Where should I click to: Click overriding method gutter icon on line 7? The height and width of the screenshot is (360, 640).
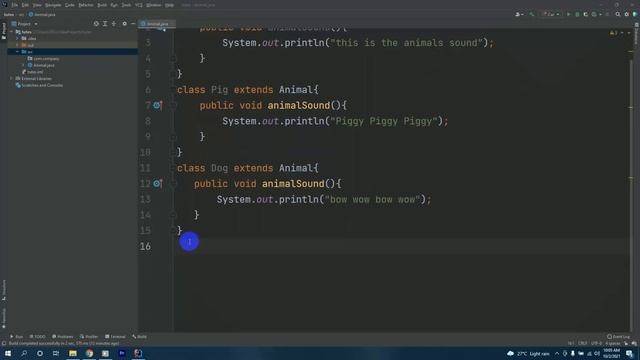(158, 105)
